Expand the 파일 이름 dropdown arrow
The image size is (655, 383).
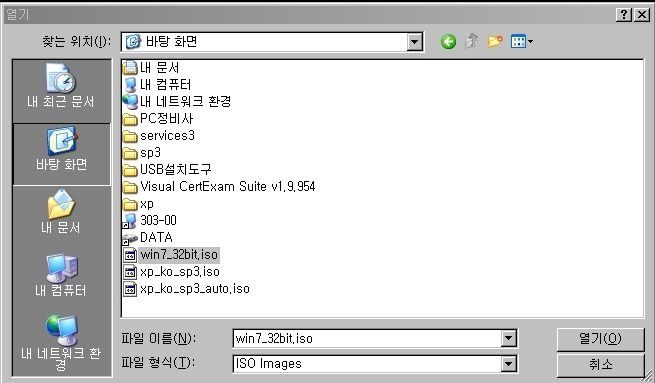508,338
